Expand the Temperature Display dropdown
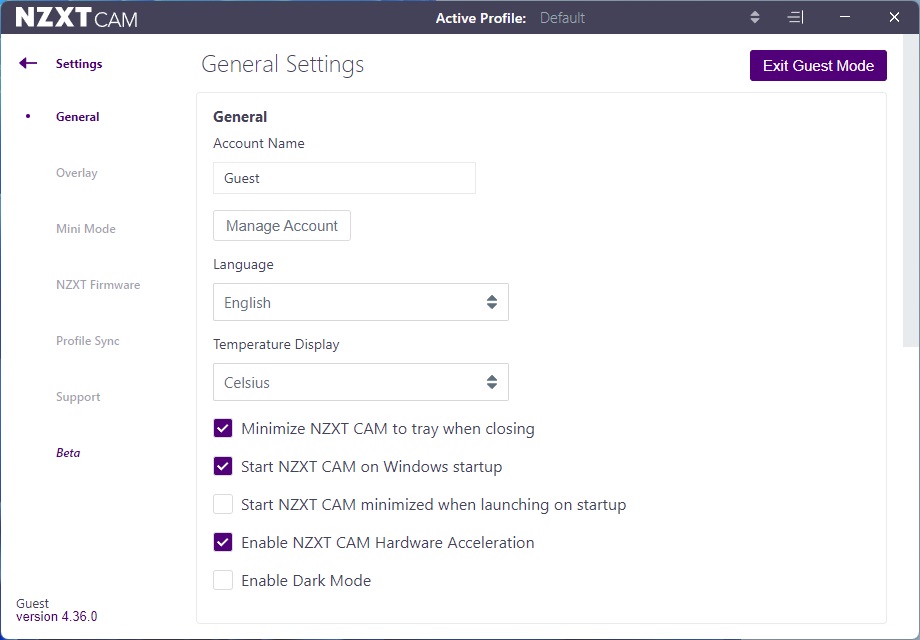Viewport: 920px width, 640px height. (x=360, y=383)
